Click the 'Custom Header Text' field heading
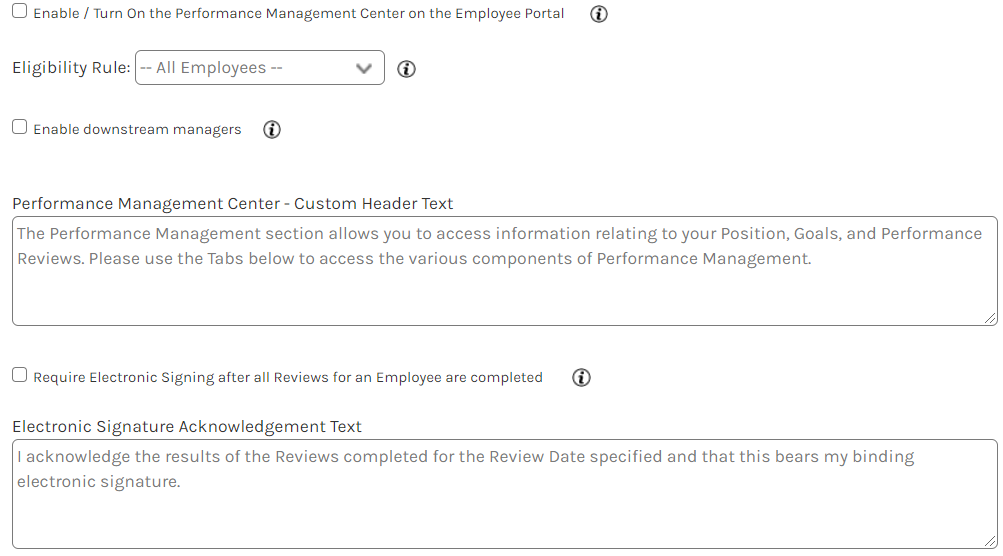The width and height of the screenshot is (1003, 556). pyautogui.click(x=232, y=204)
